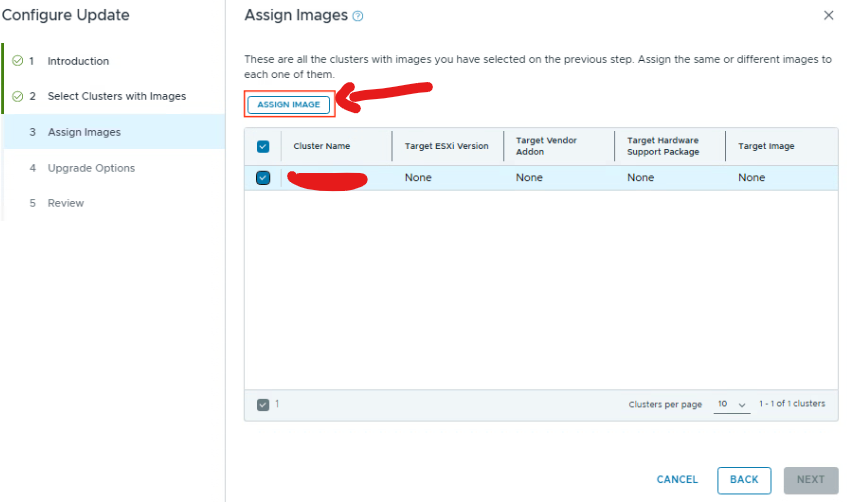Click the help icon beside Assign Images
This screenshot has width=847, height=503.
[358, 16]
